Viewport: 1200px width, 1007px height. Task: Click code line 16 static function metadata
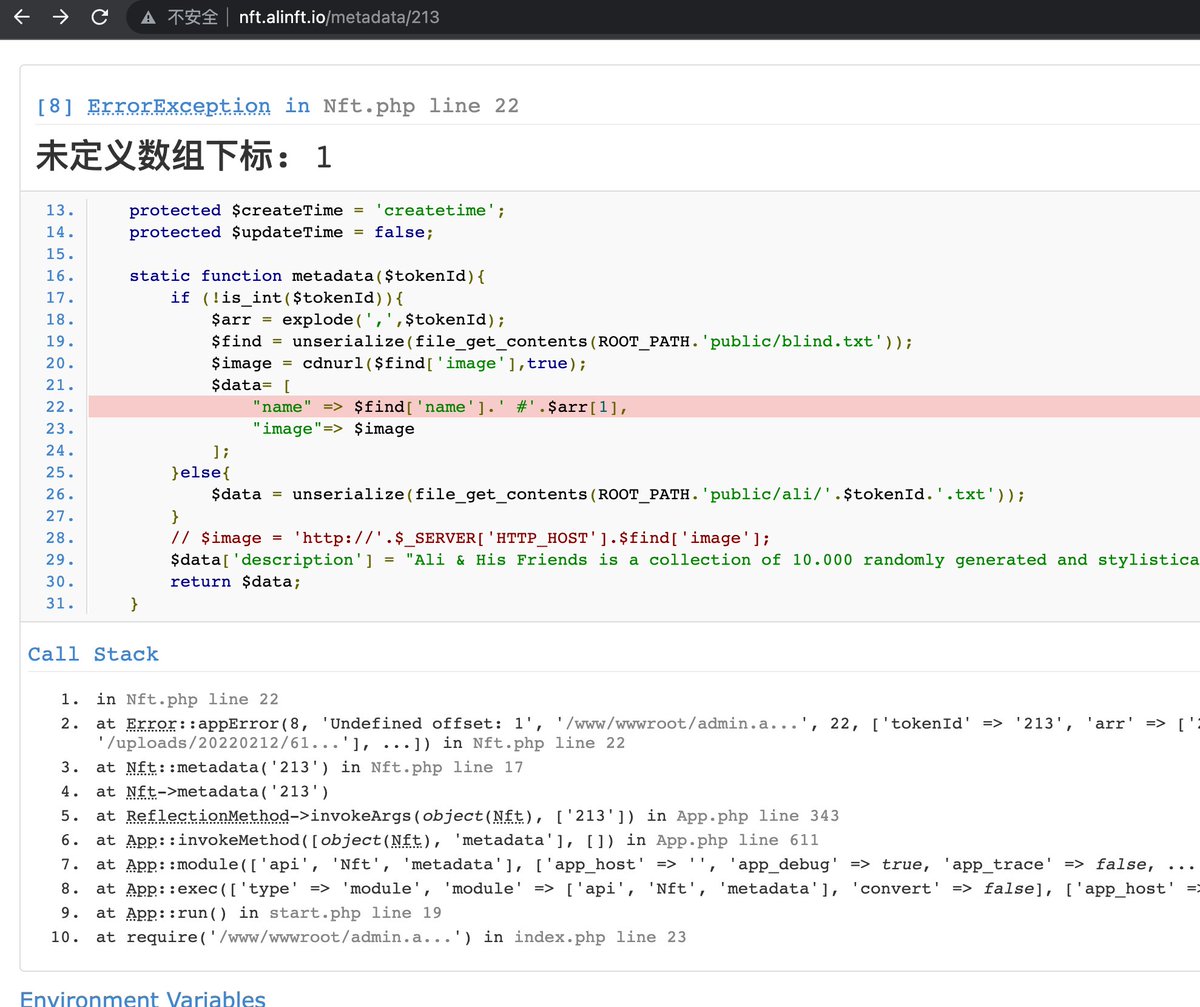[x=307, y=276]
